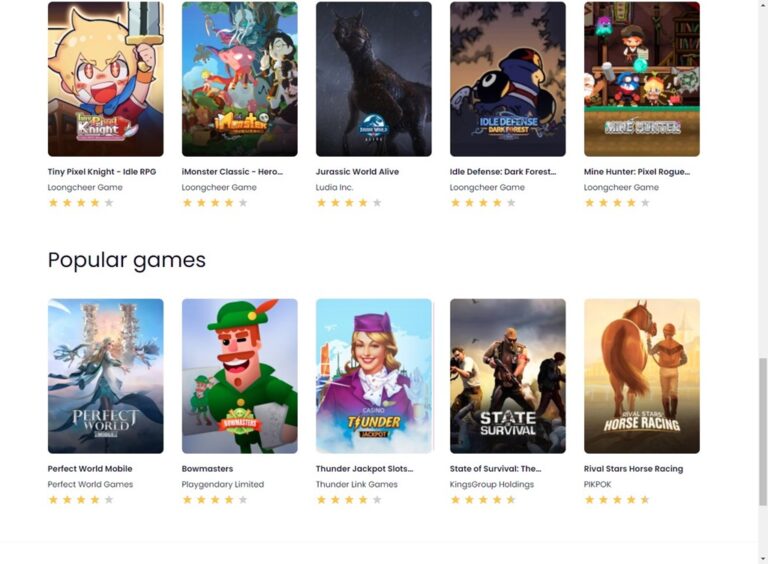Open the Bowmasters game thumbnail
Viewport: 768px width, 564px height.
tap(240, 376)
